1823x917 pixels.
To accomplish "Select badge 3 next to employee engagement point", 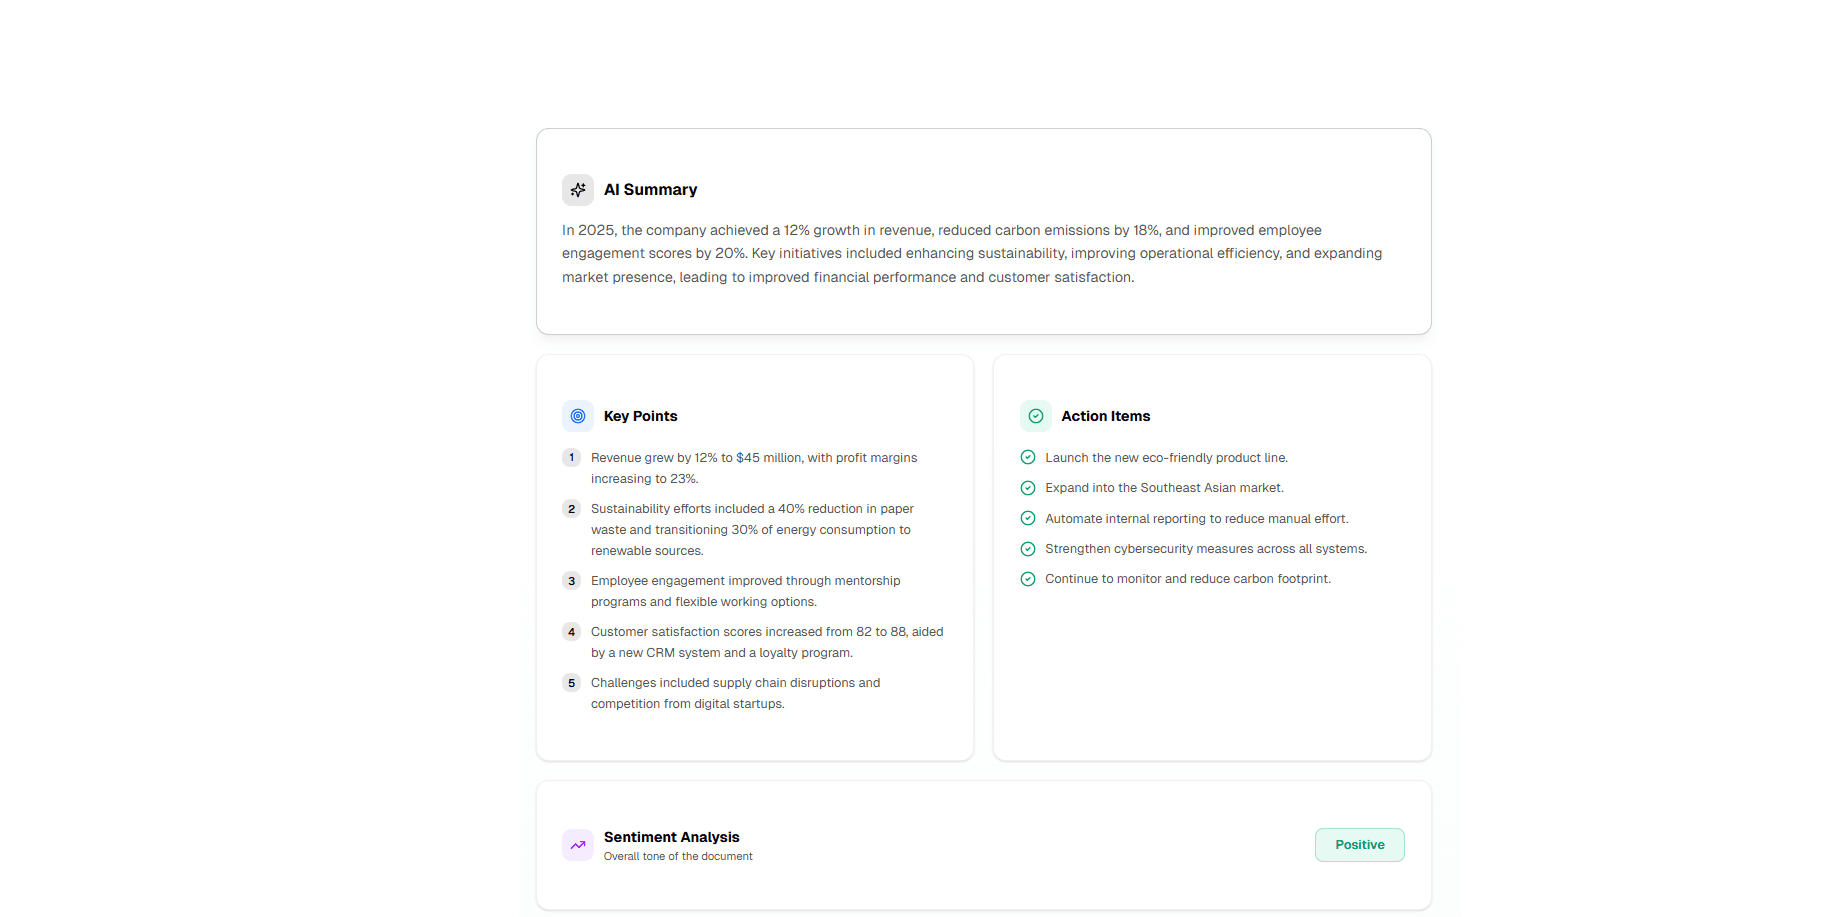I will [571, 580].
